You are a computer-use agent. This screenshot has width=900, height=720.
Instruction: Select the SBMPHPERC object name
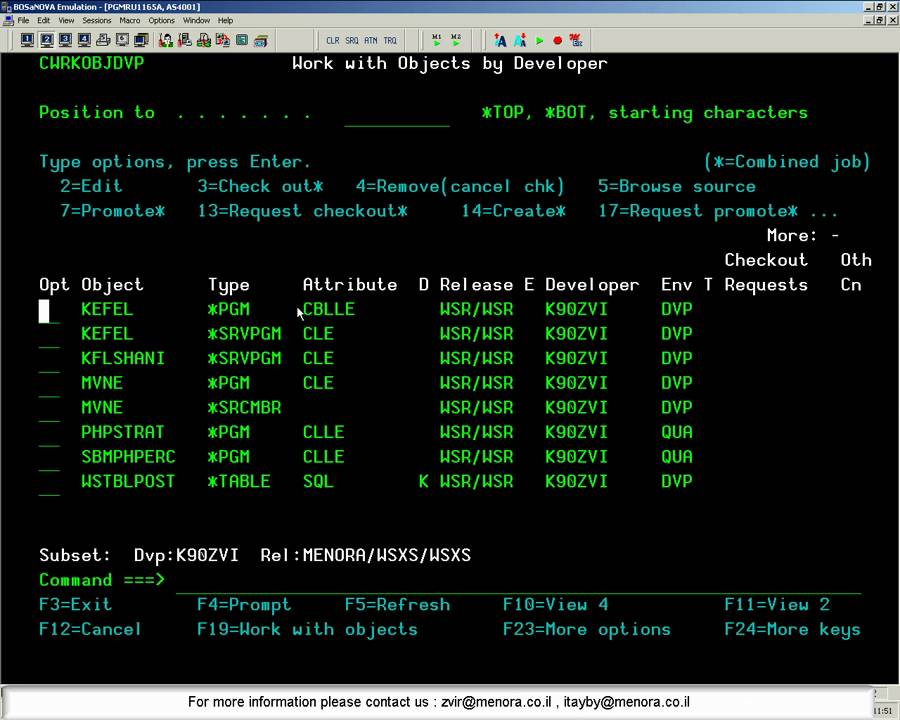(128, 456)
